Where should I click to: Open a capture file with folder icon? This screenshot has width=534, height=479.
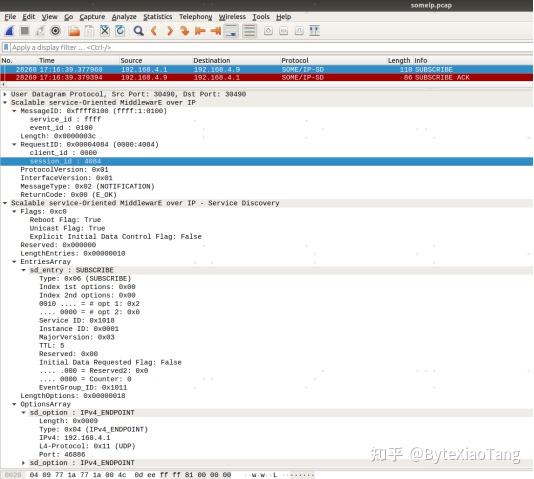(74, 31)
